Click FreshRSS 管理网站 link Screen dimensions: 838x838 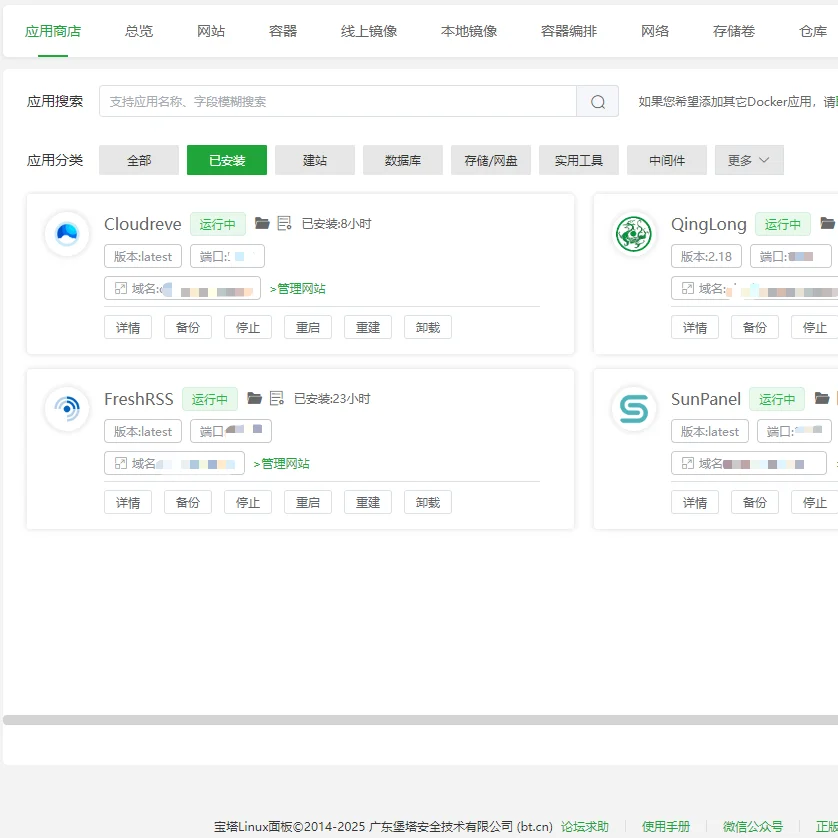pyautogui.click(x=282, y=463)
